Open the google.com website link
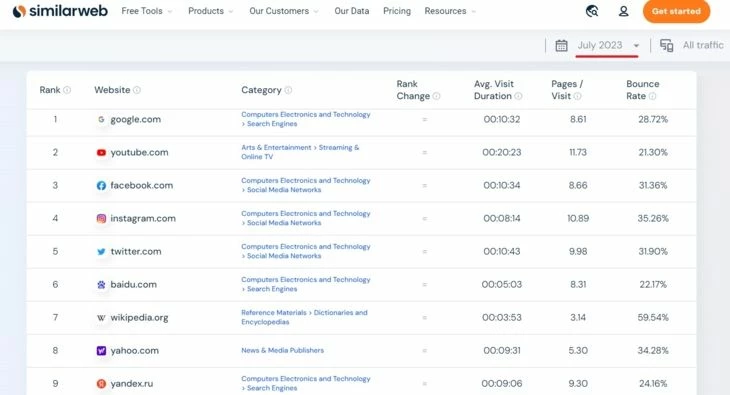 [135, 119]
